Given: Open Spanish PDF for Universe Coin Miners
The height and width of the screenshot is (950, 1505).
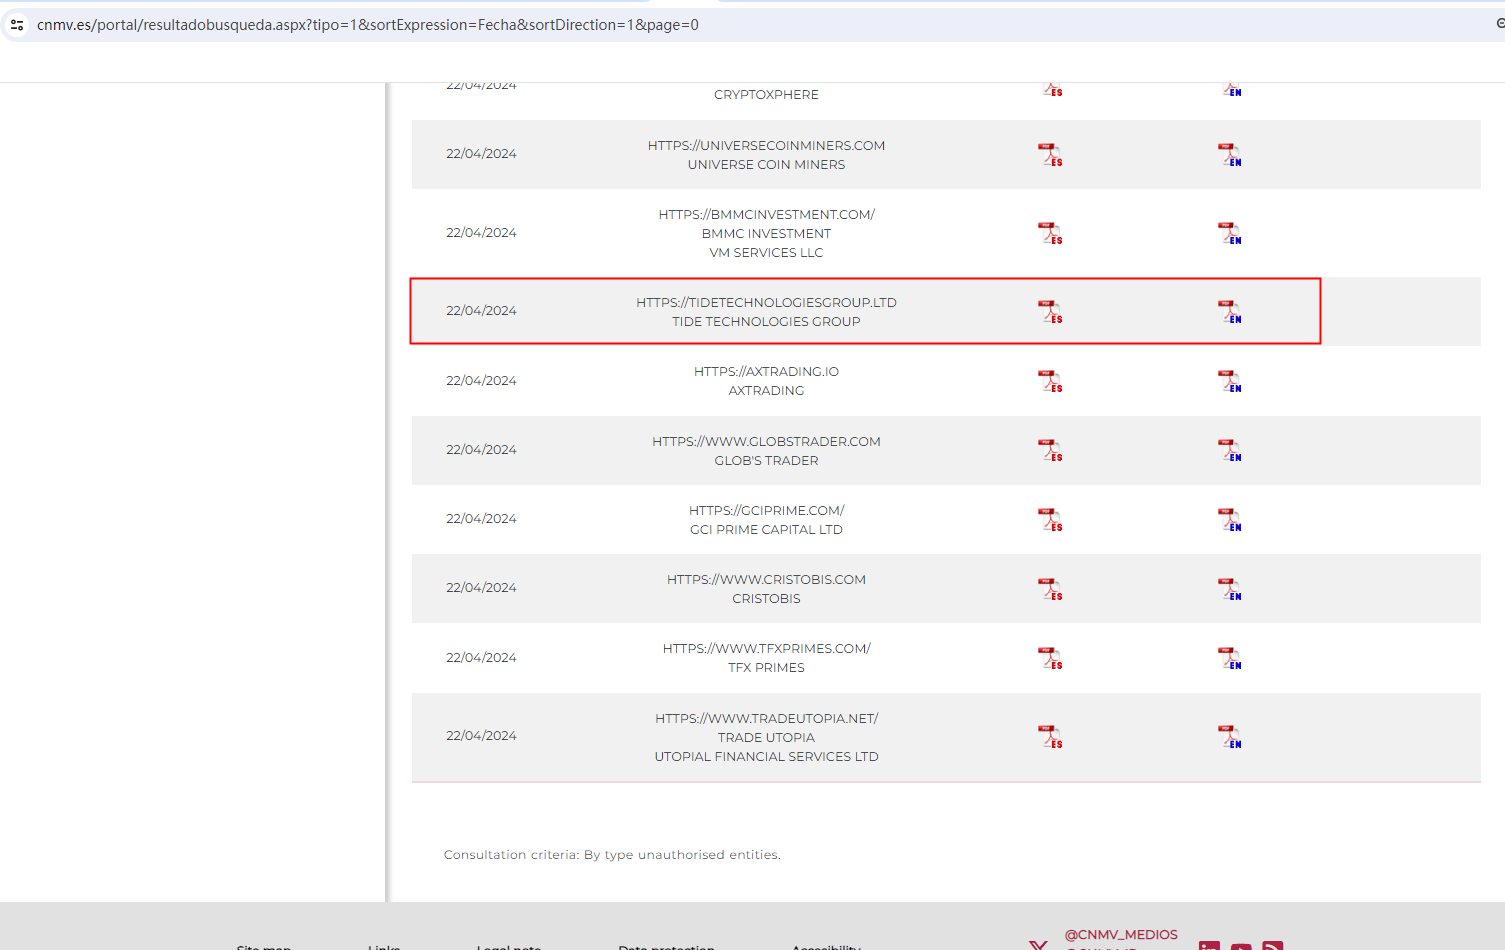Looking at the screenshot, I should [x=1049, y=155].
